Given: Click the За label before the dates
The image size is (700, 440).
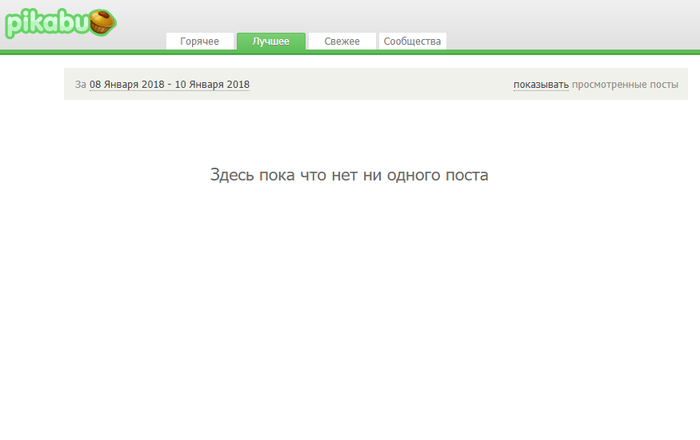Looking at the screenshot, I should pyautogui.click(x=80, y=85).
